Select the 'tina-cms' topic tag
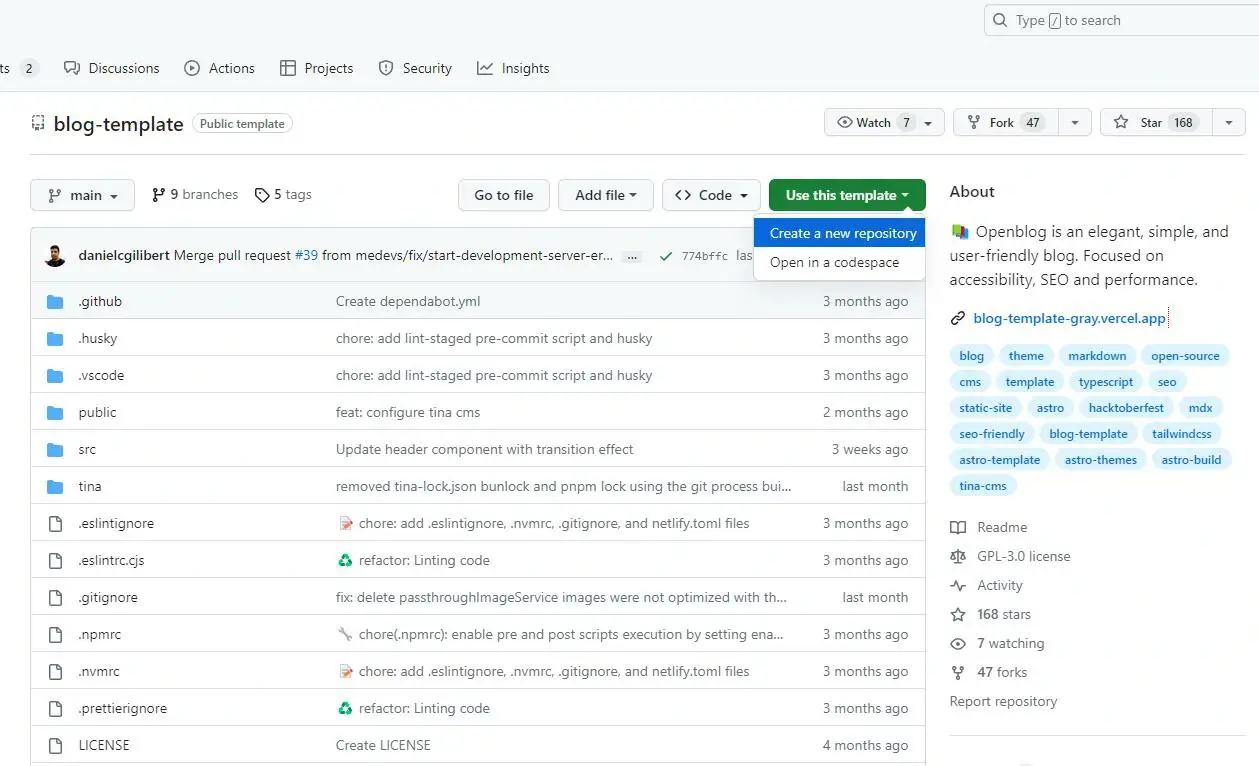 [x=983, y=485]
